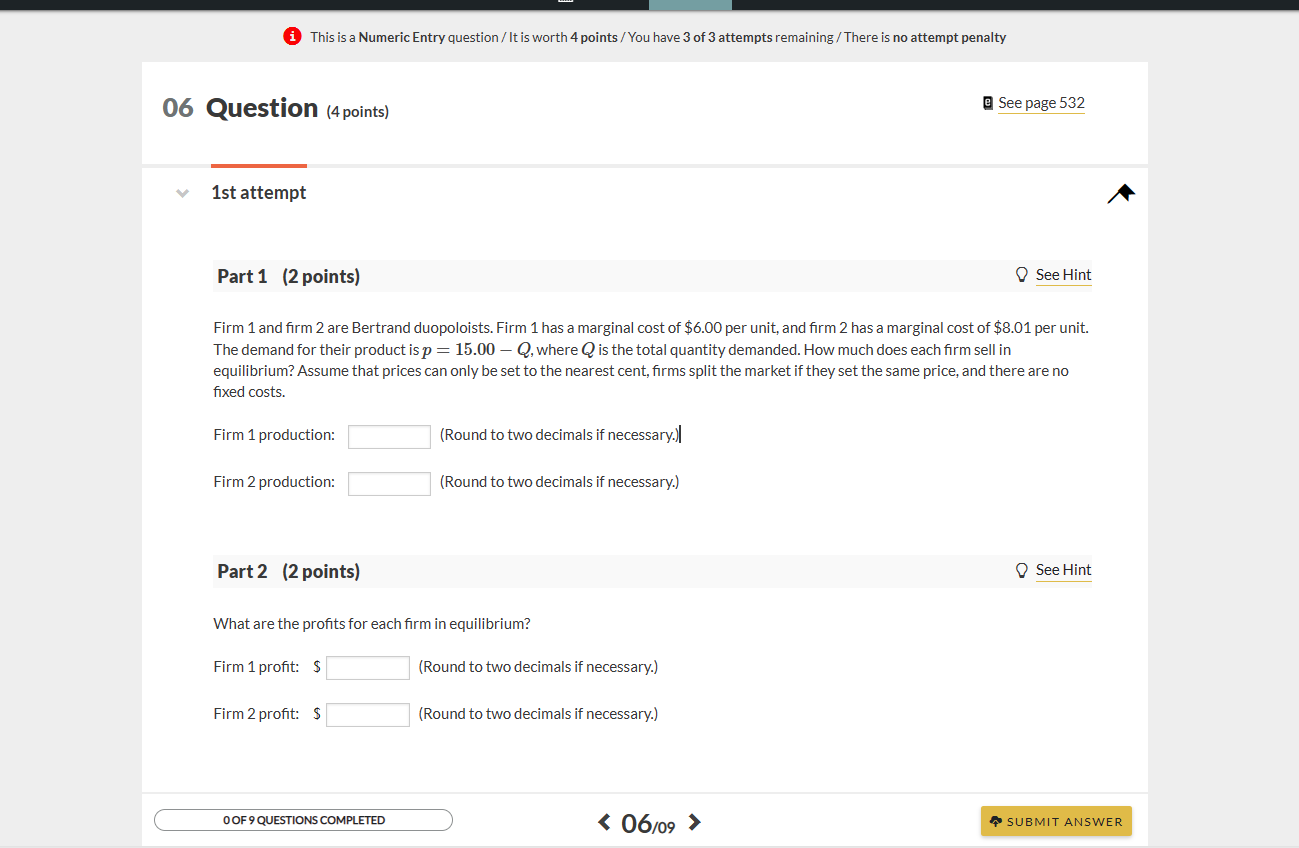Open the question navigation right chevron
The width and height of the screenshot is (1299, 848).
[694, 821]
